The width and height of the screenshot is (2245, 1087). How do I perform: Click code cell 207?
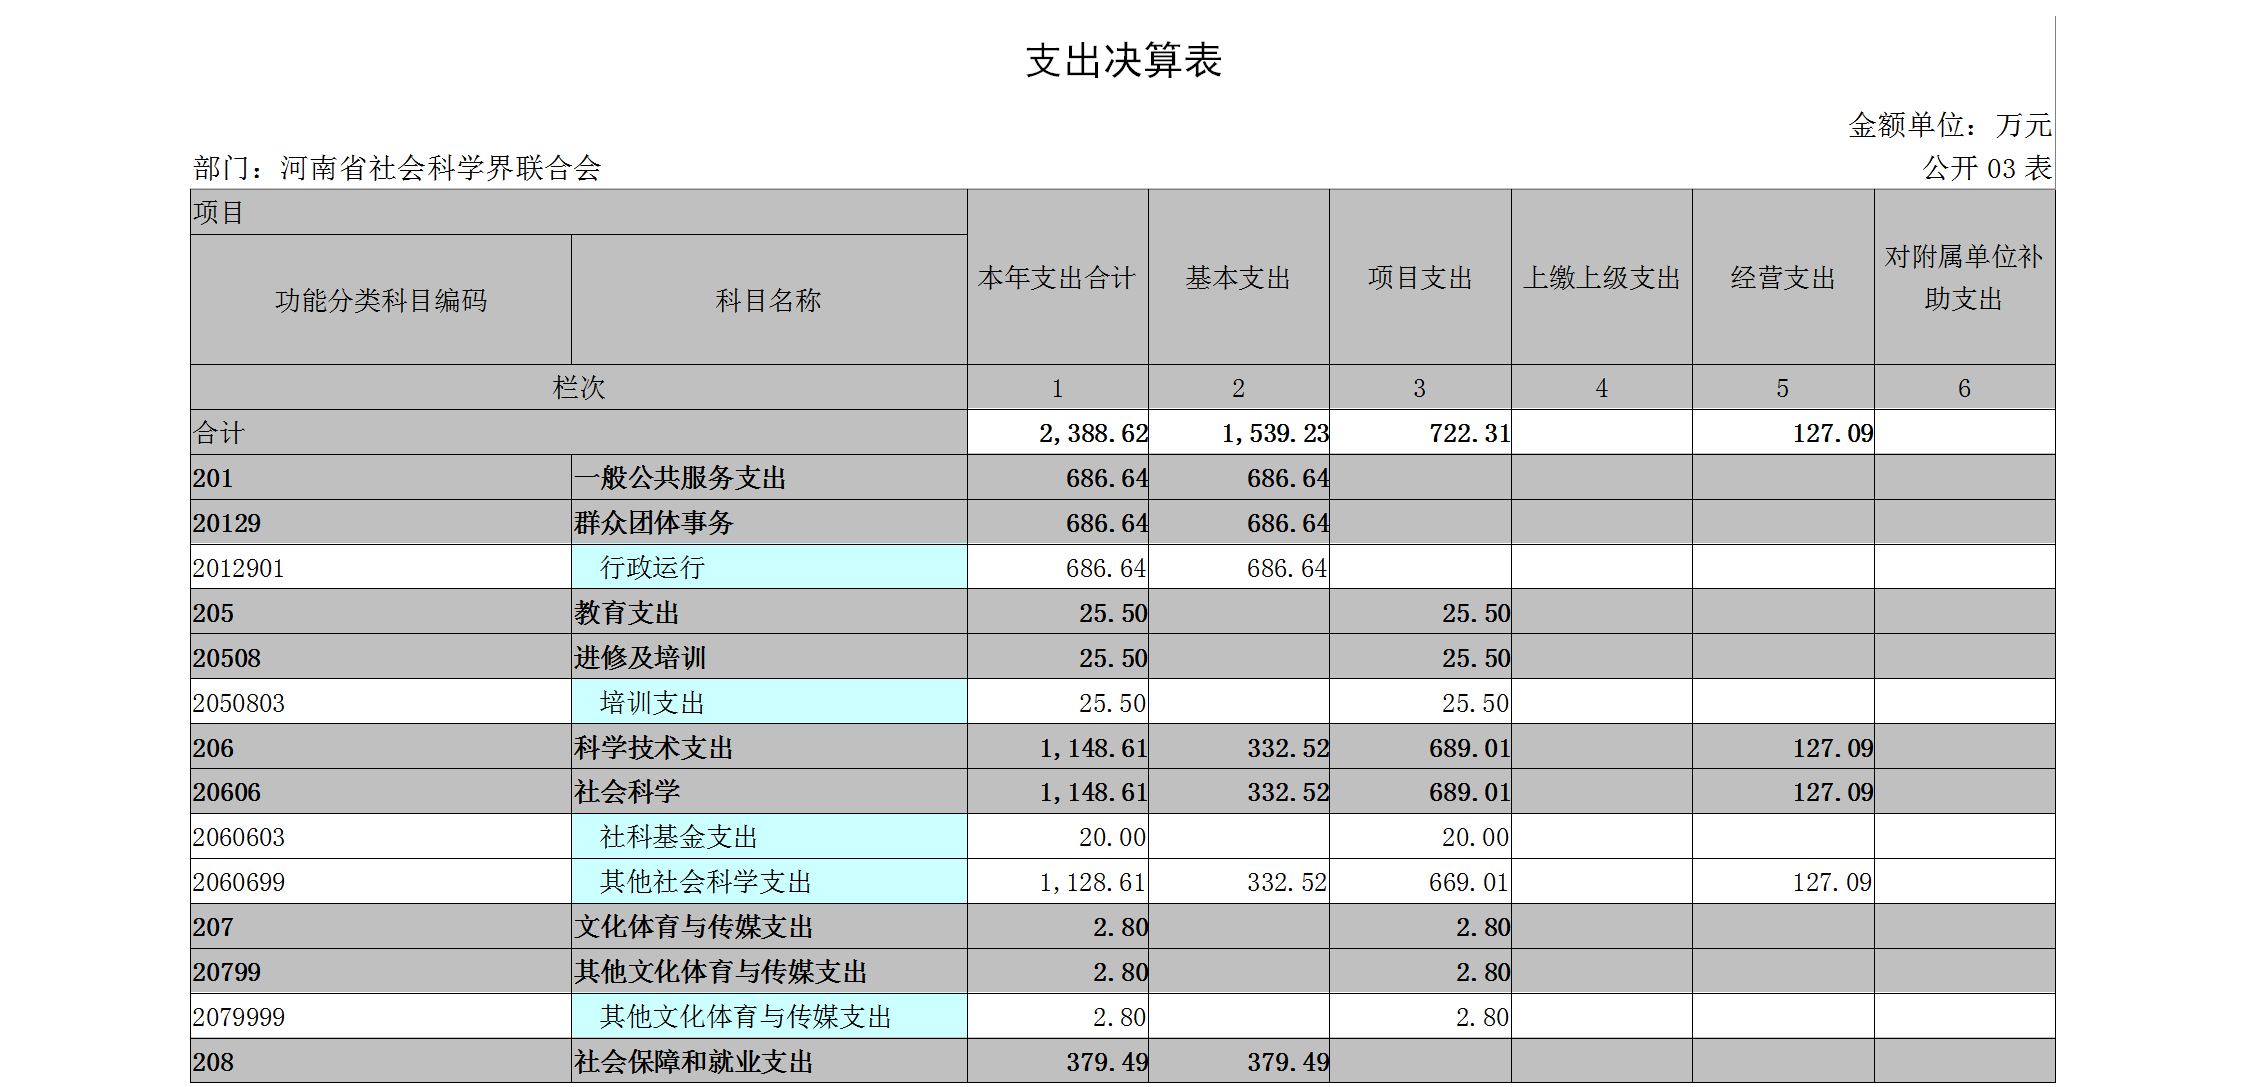(381, 926)
